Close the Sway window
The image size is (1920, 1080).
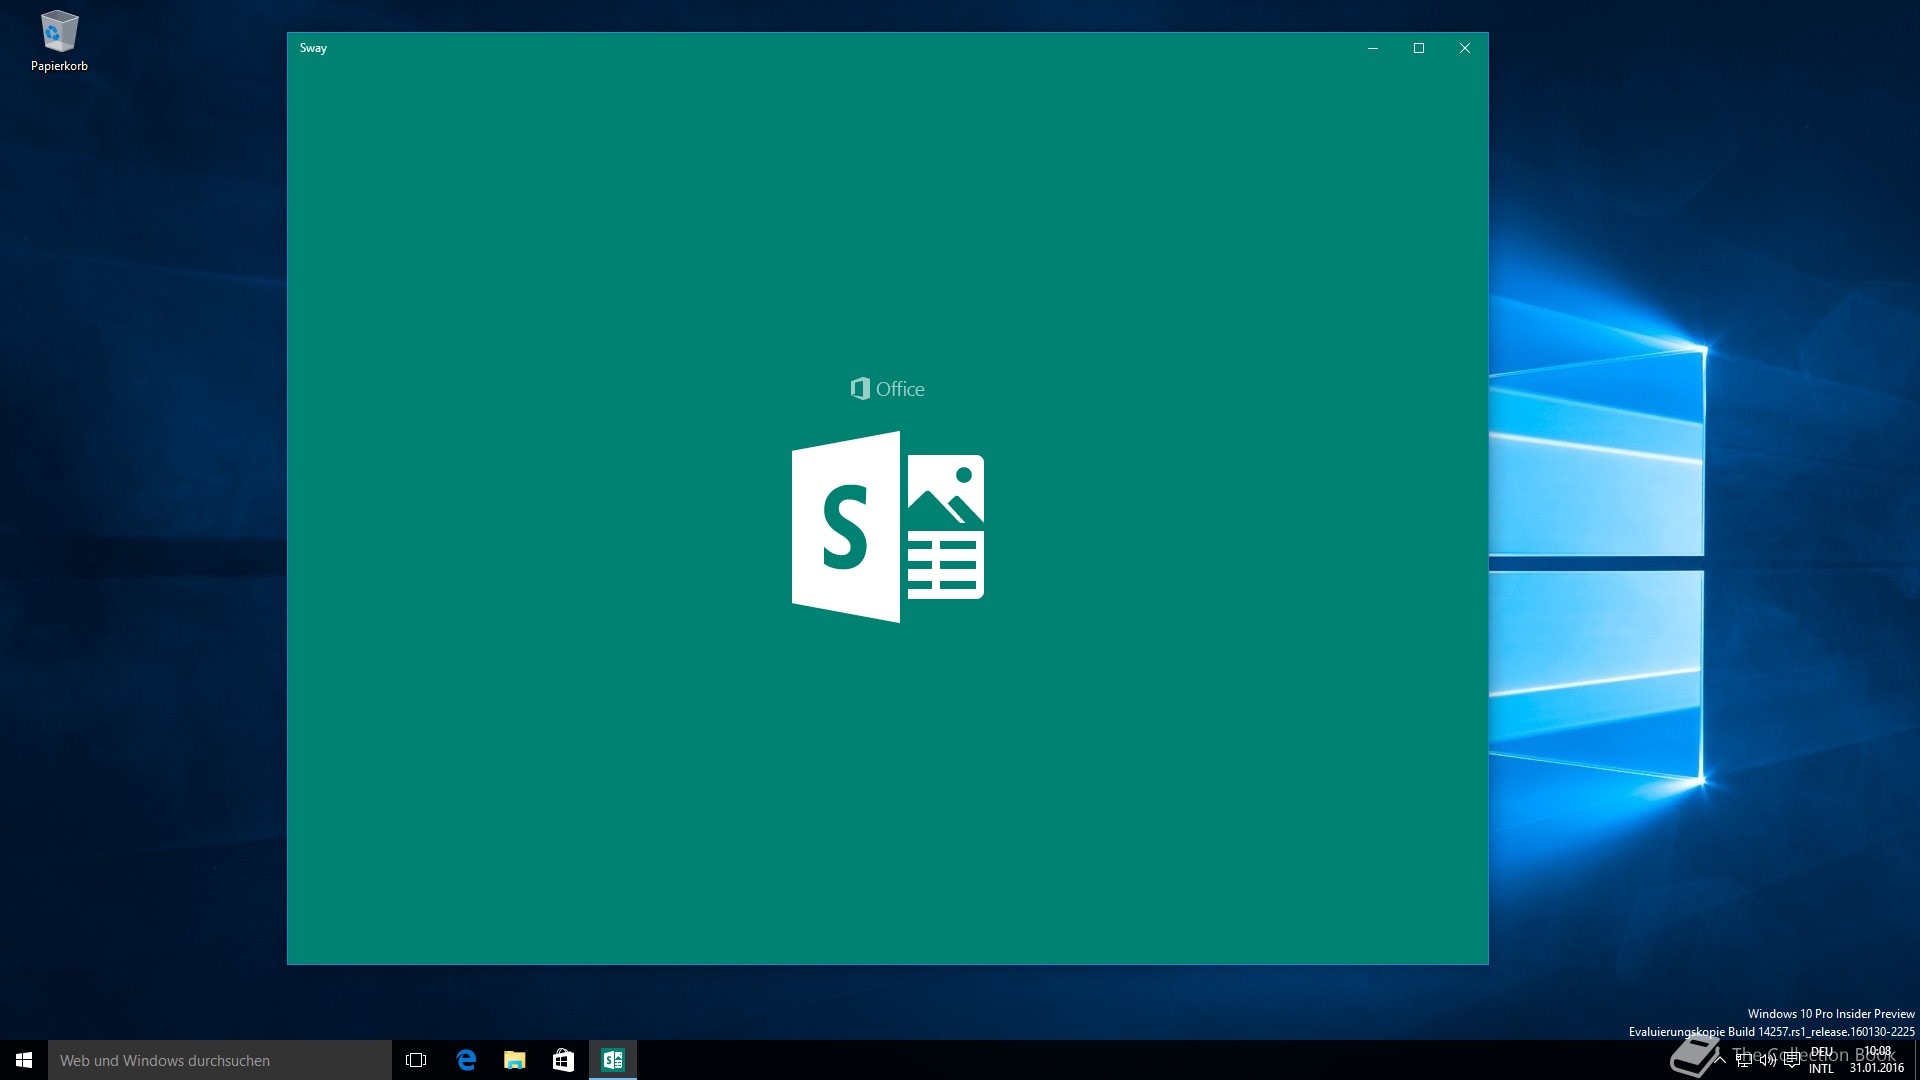pyautogui.click(x=1465, y=48)
